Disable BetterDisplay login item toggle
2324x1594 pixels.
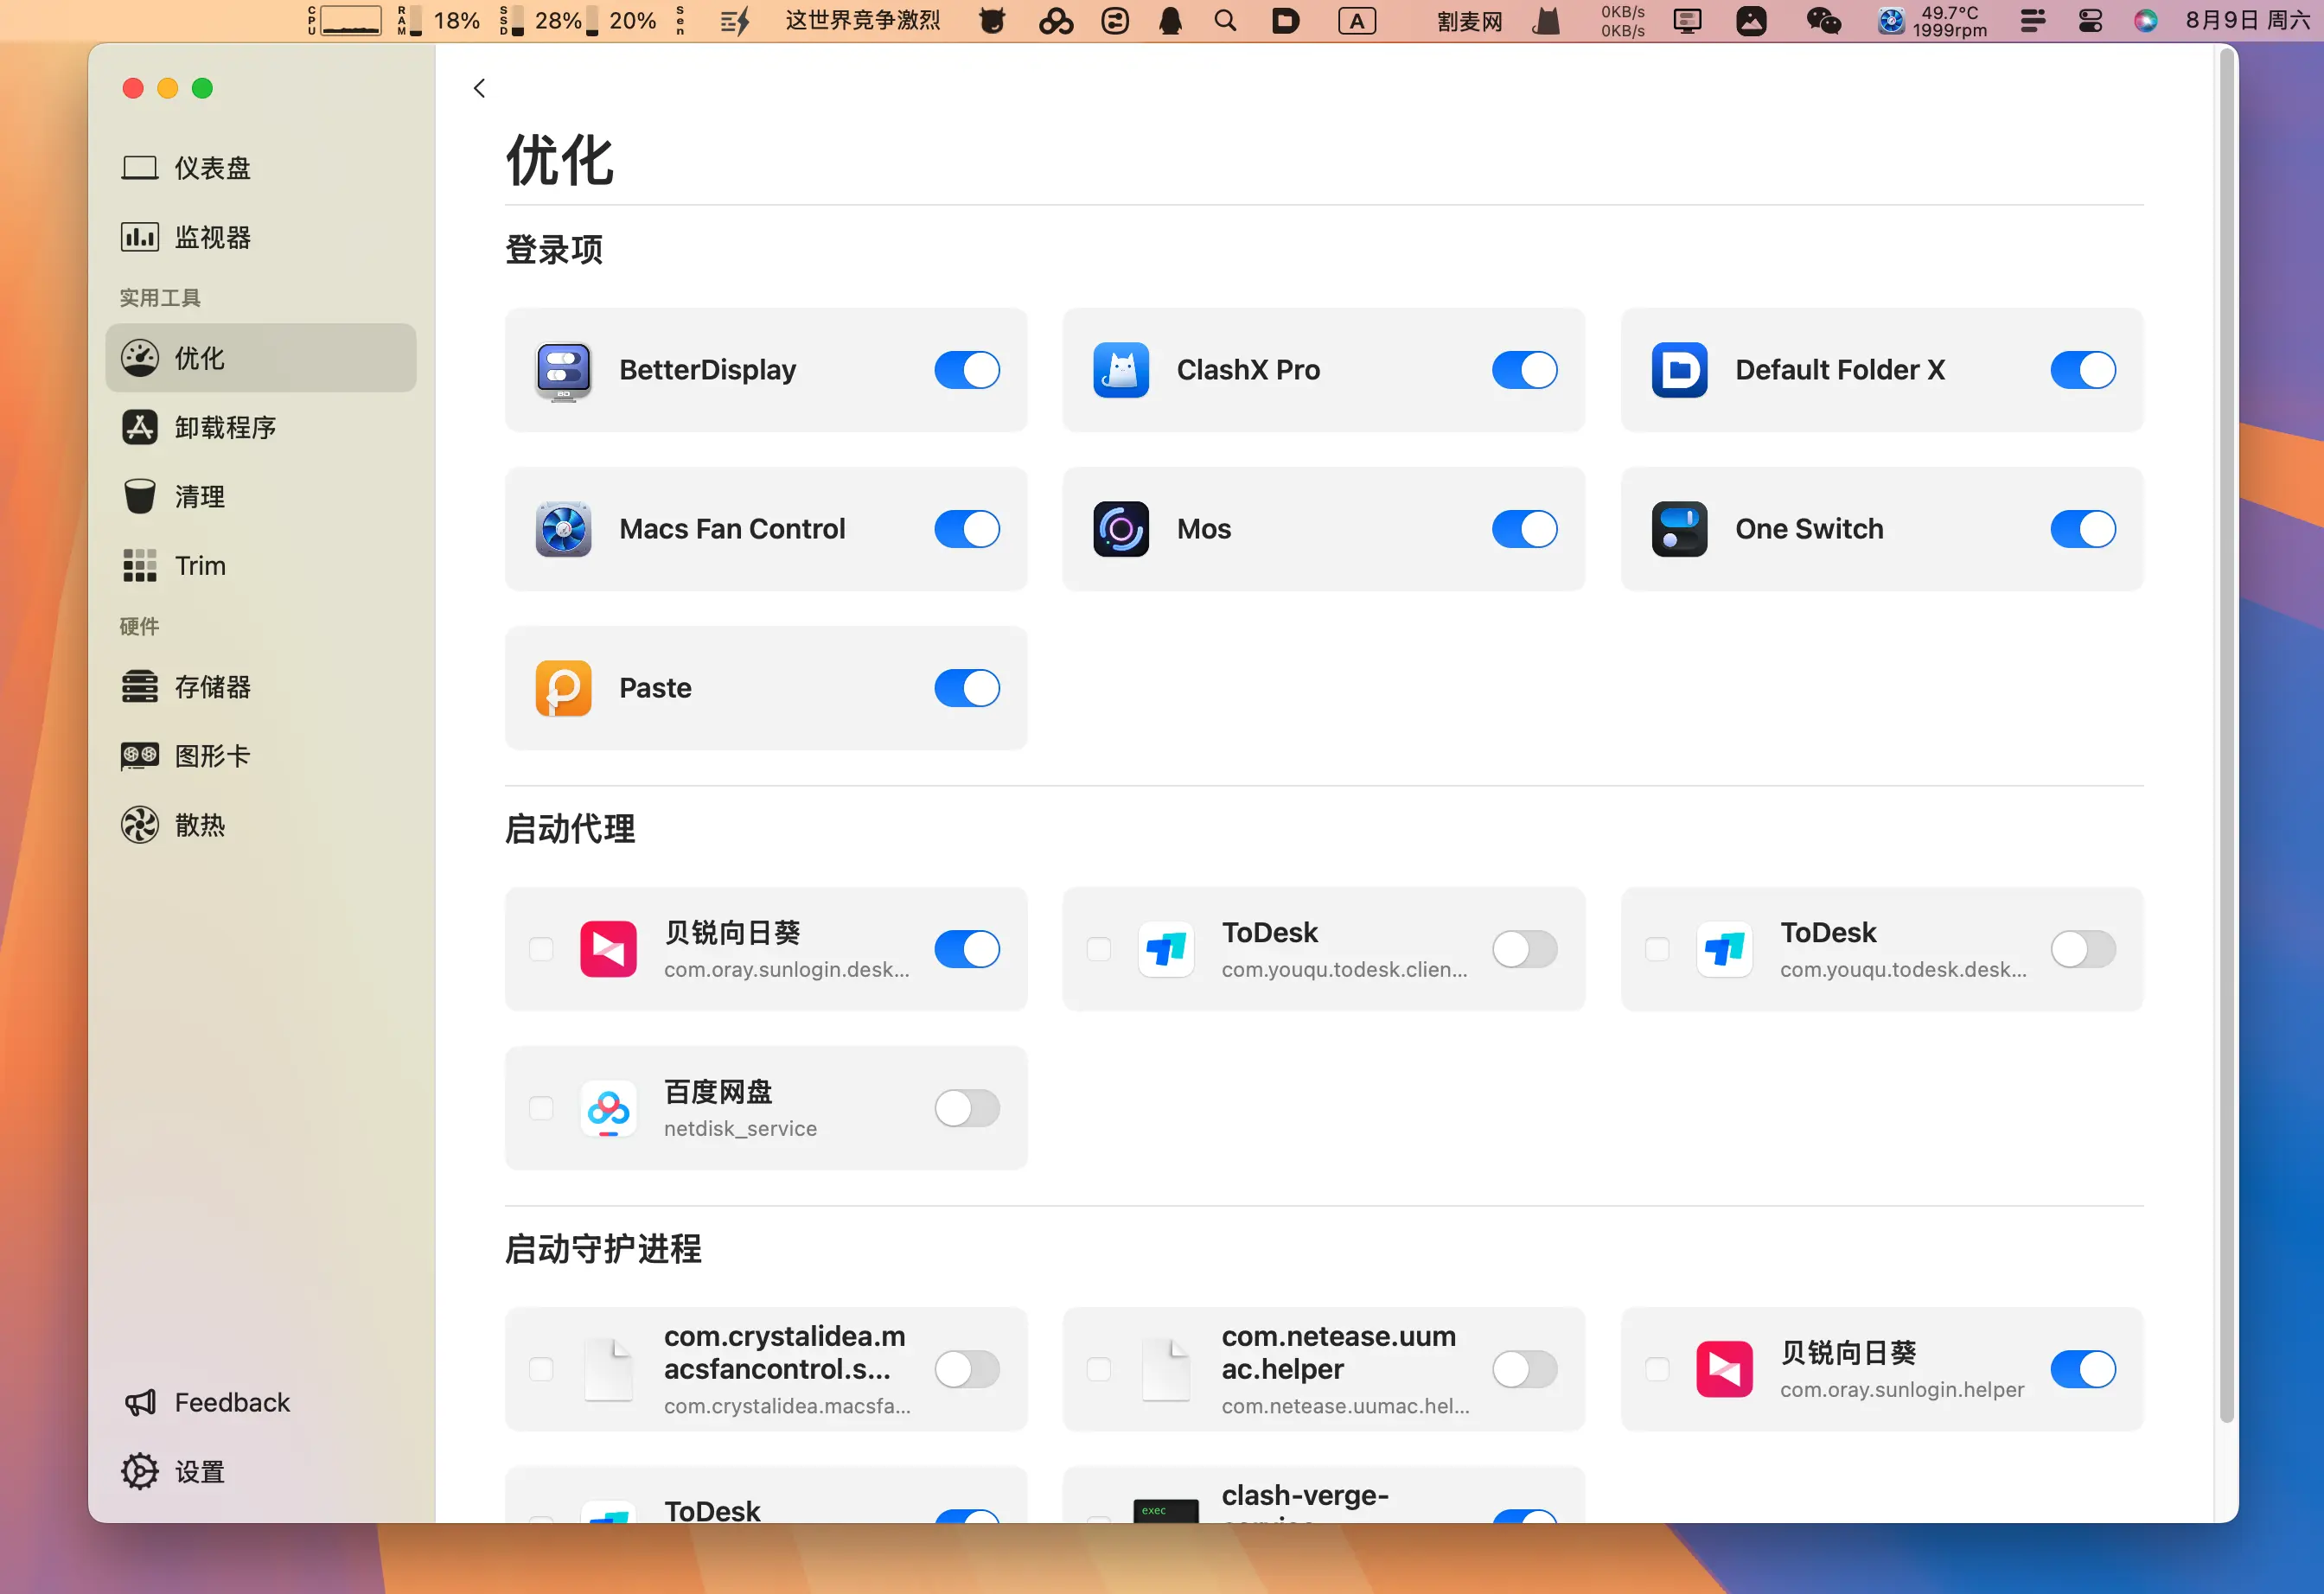point(966,370)
